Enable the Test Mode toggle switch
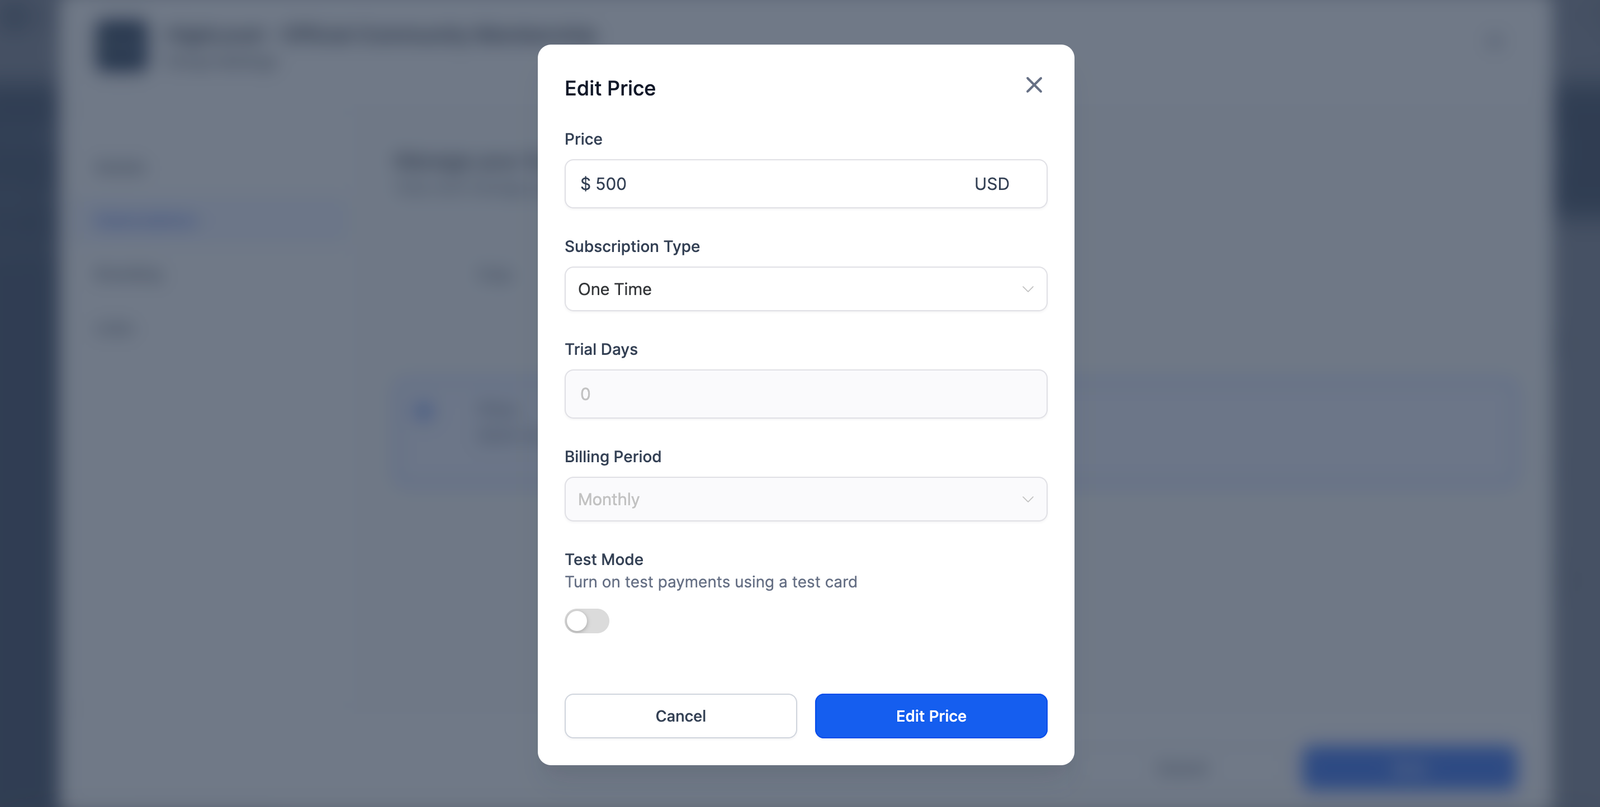The image size is (1600, 807). [x=587, y=621]
